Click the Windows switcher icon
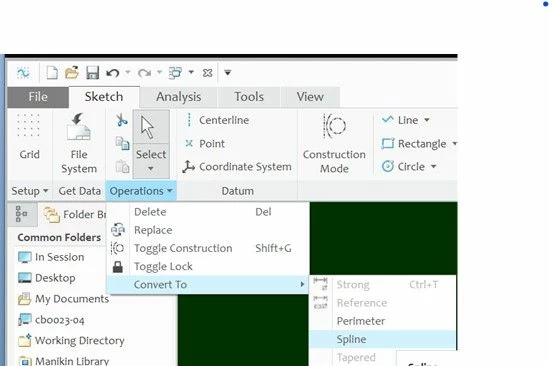549x366 pixels. 175,73
